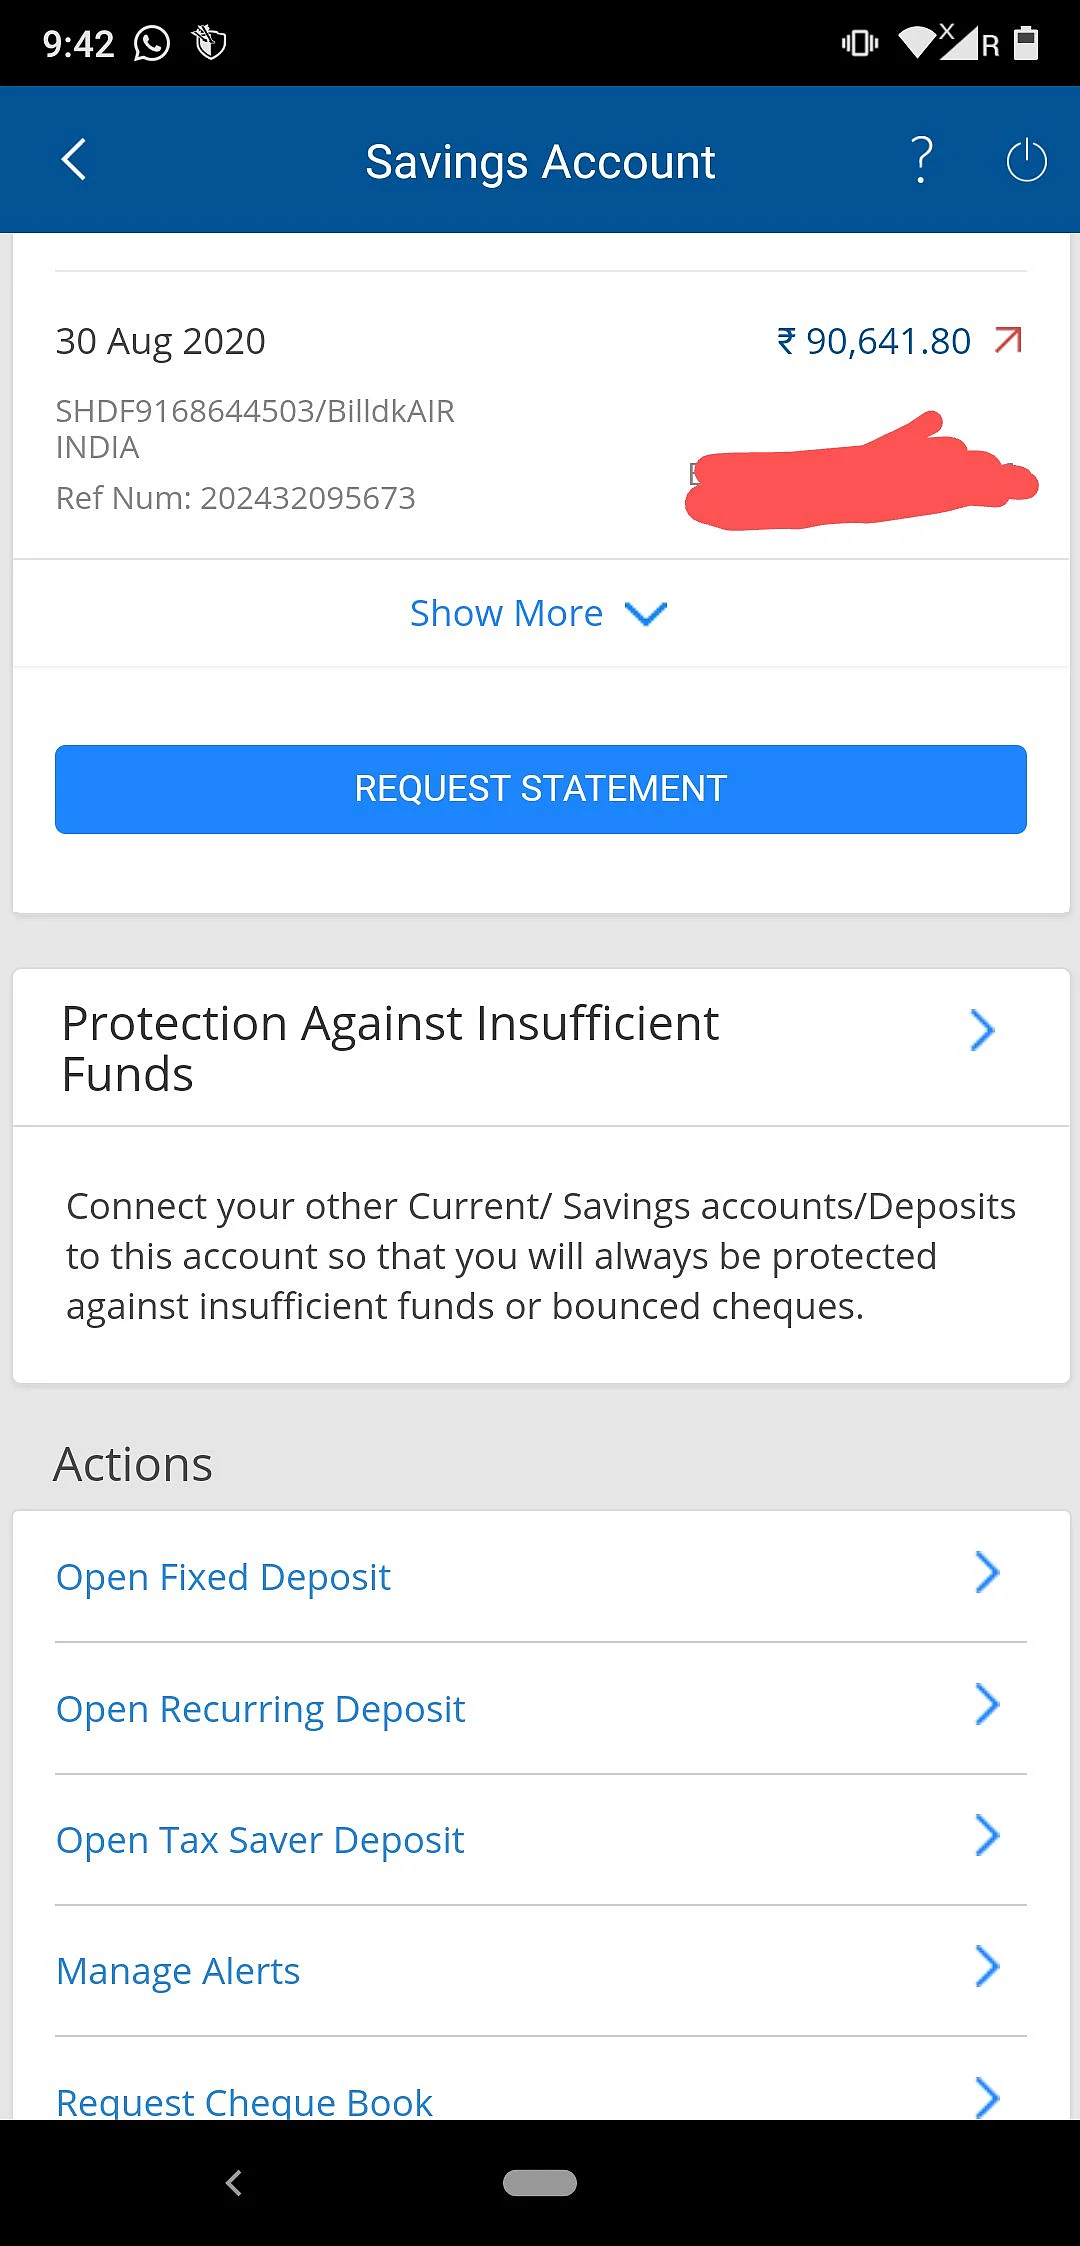The width and height of the screenshot is (1080, 2246).
Task: Tap the back arrow in header
Action: [x=74, y=160]
